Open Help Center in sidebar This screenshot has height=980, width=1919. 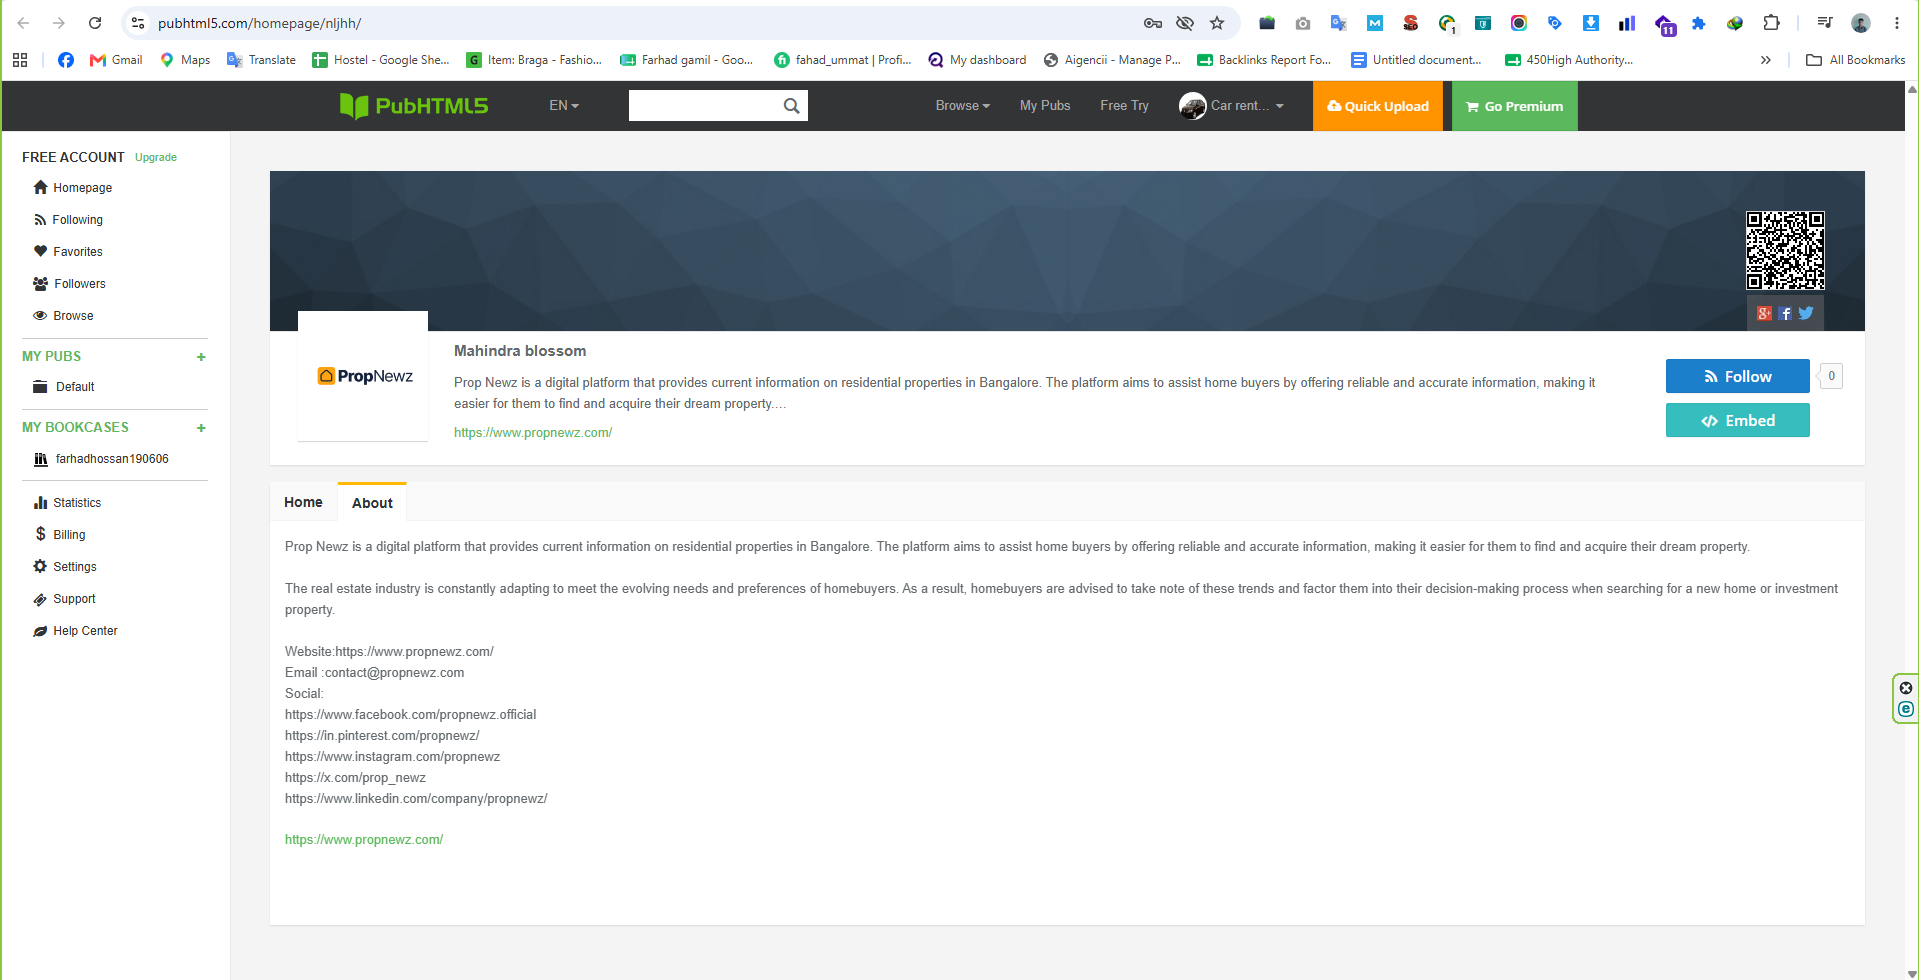pyautogui.click(x=76, y=631)
